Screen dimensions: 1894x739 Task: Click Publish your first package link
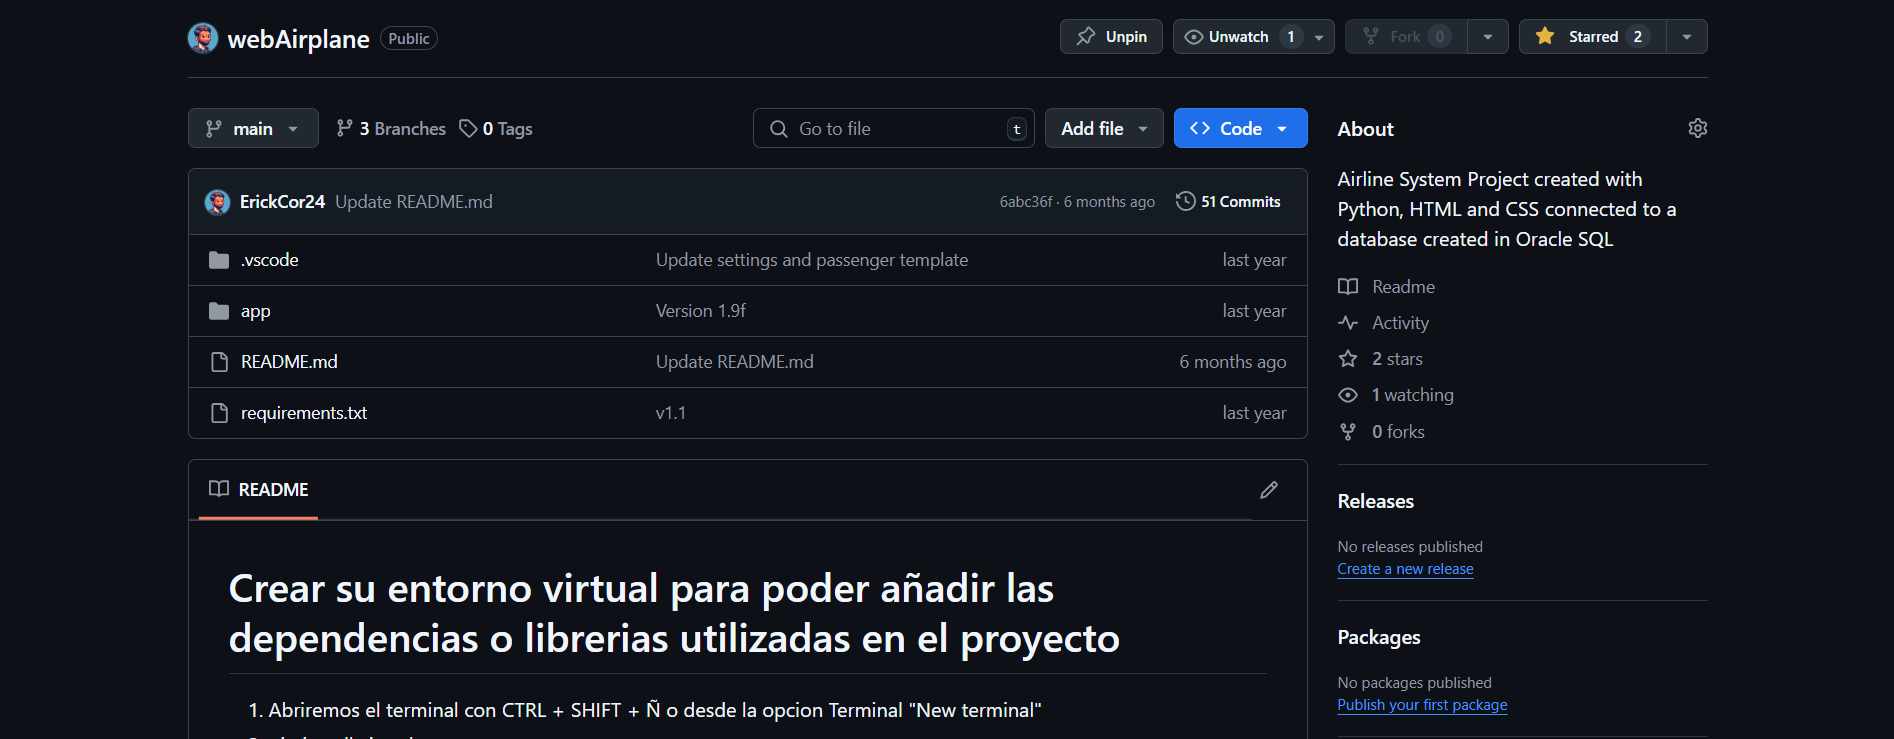[x=1422, y=705]
